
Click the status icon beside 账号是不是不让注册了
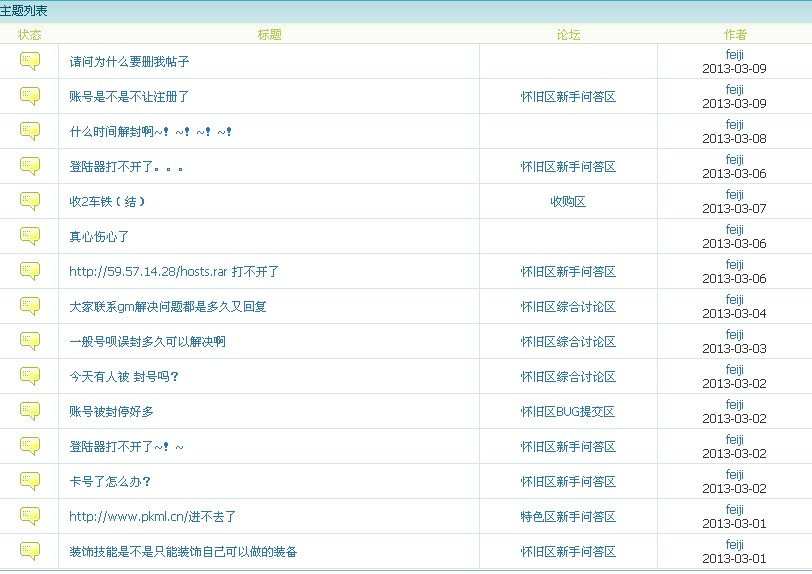pos(30,97)
